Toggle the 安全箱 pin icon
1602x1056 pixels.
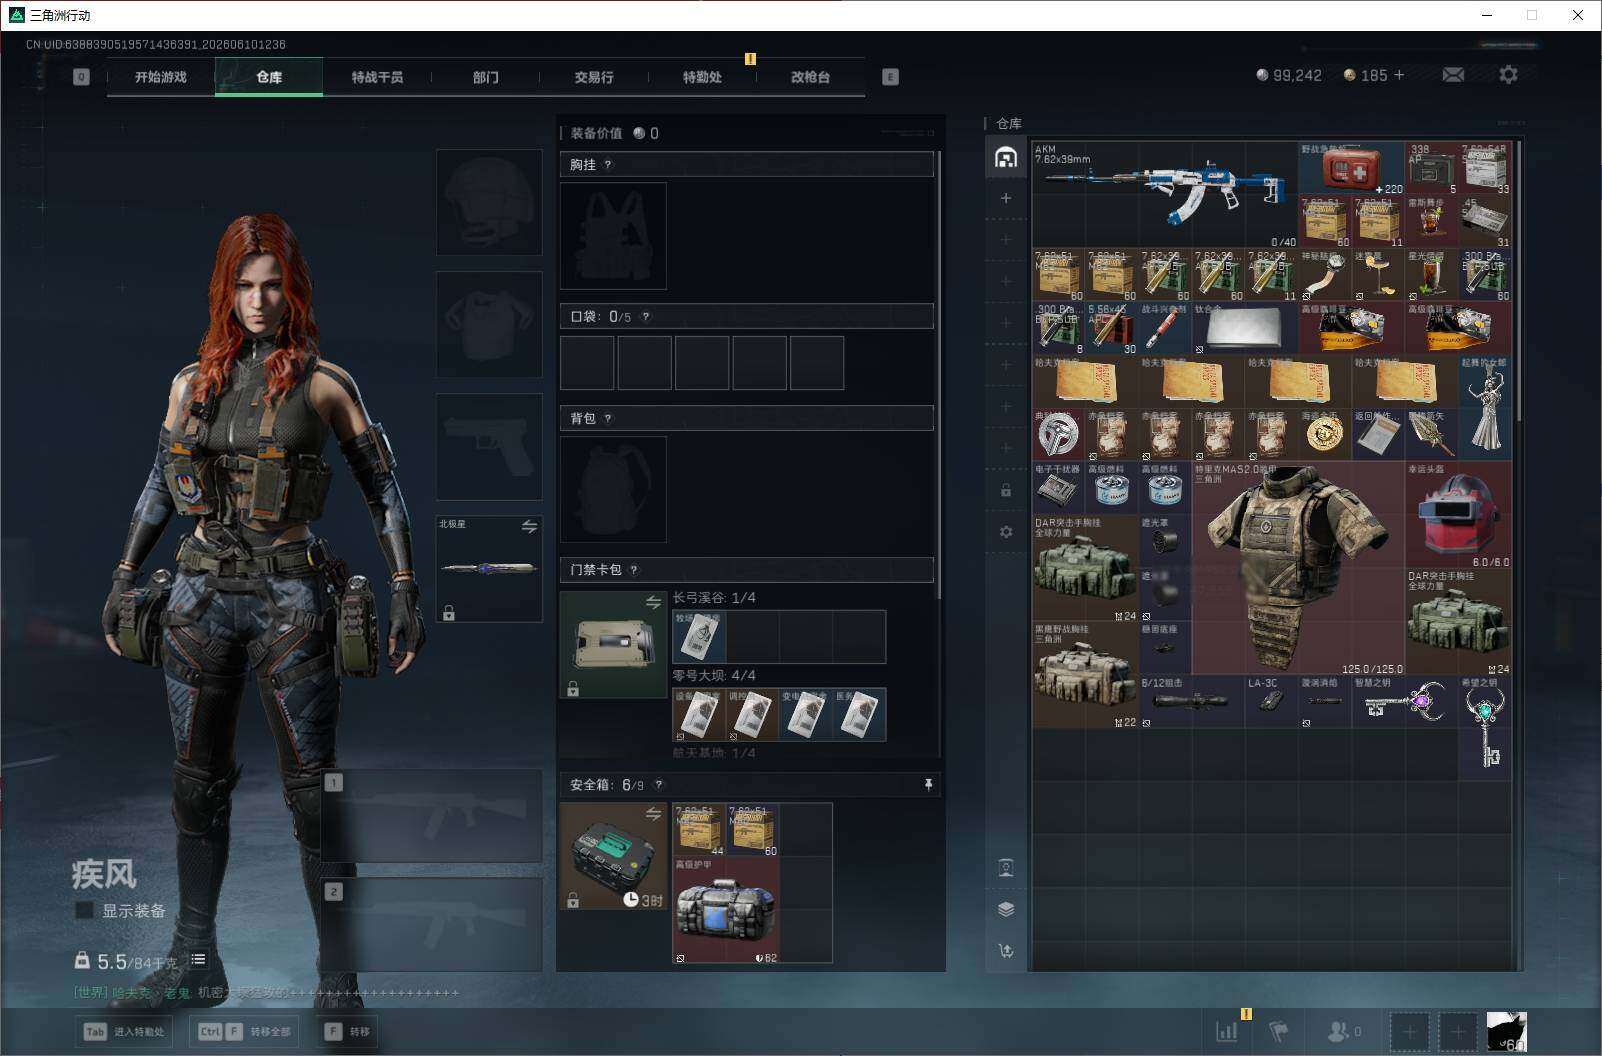point(928,785)
